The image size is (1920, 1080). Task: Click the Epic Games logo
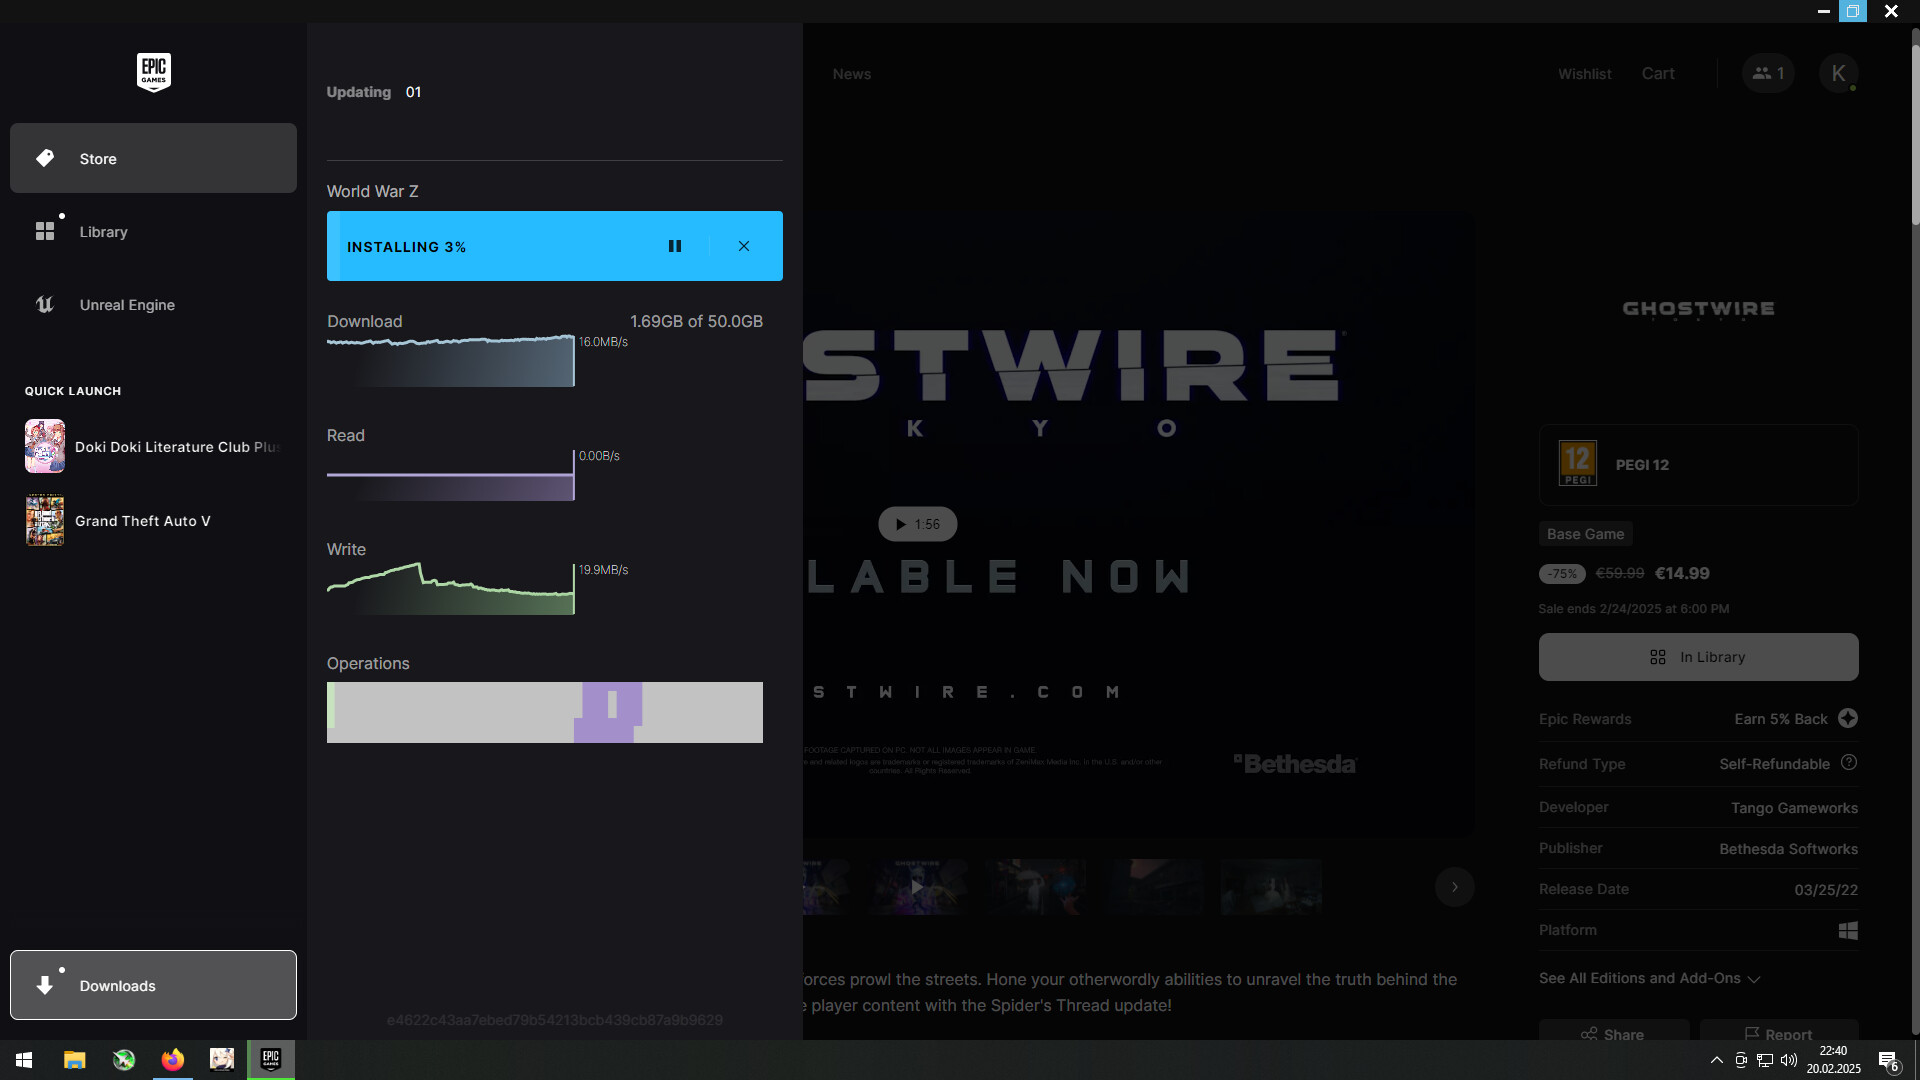pos(153,72)
